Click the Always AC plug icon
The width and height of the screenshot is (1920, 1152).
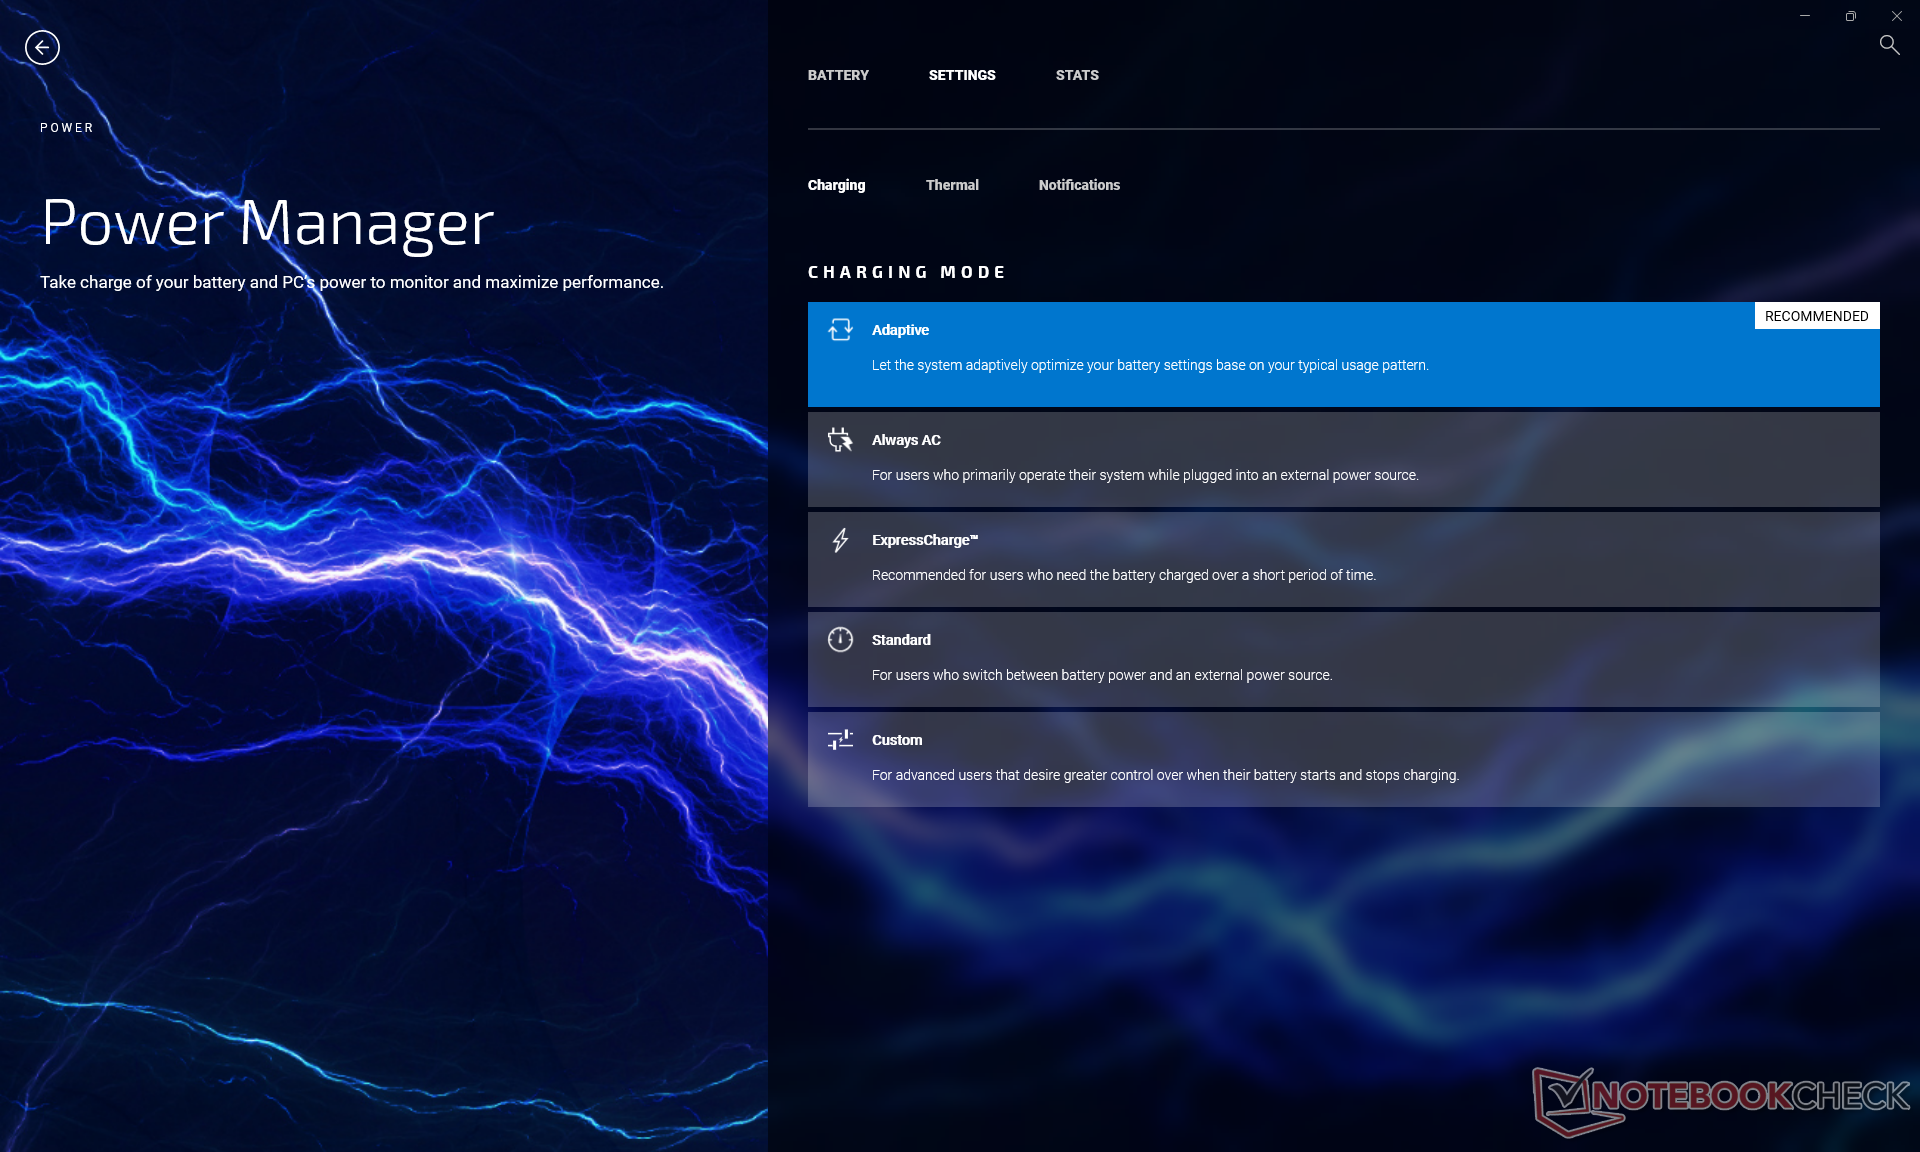tap(840, 440)
